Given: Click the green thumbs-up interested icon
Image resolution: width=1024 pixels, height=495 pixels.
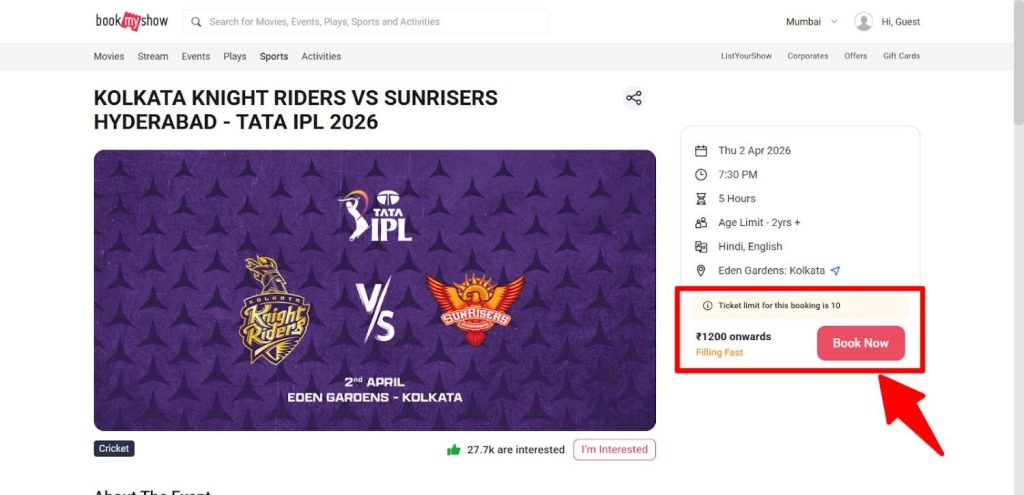Looking at the screenshot, I should [x=454, y=450].
